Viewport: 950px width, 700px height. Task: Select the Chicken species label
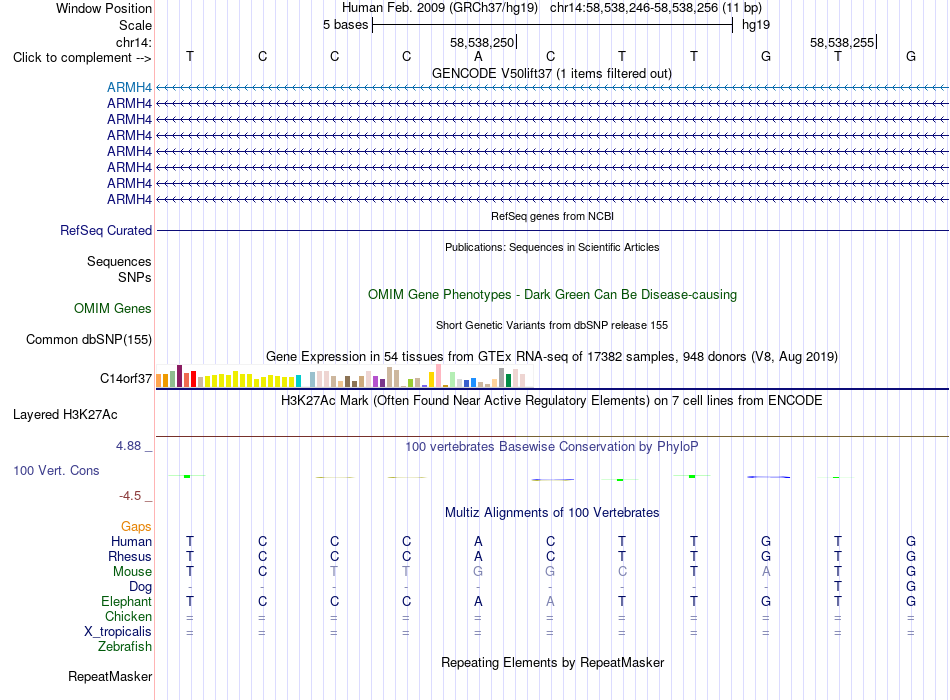128,616
